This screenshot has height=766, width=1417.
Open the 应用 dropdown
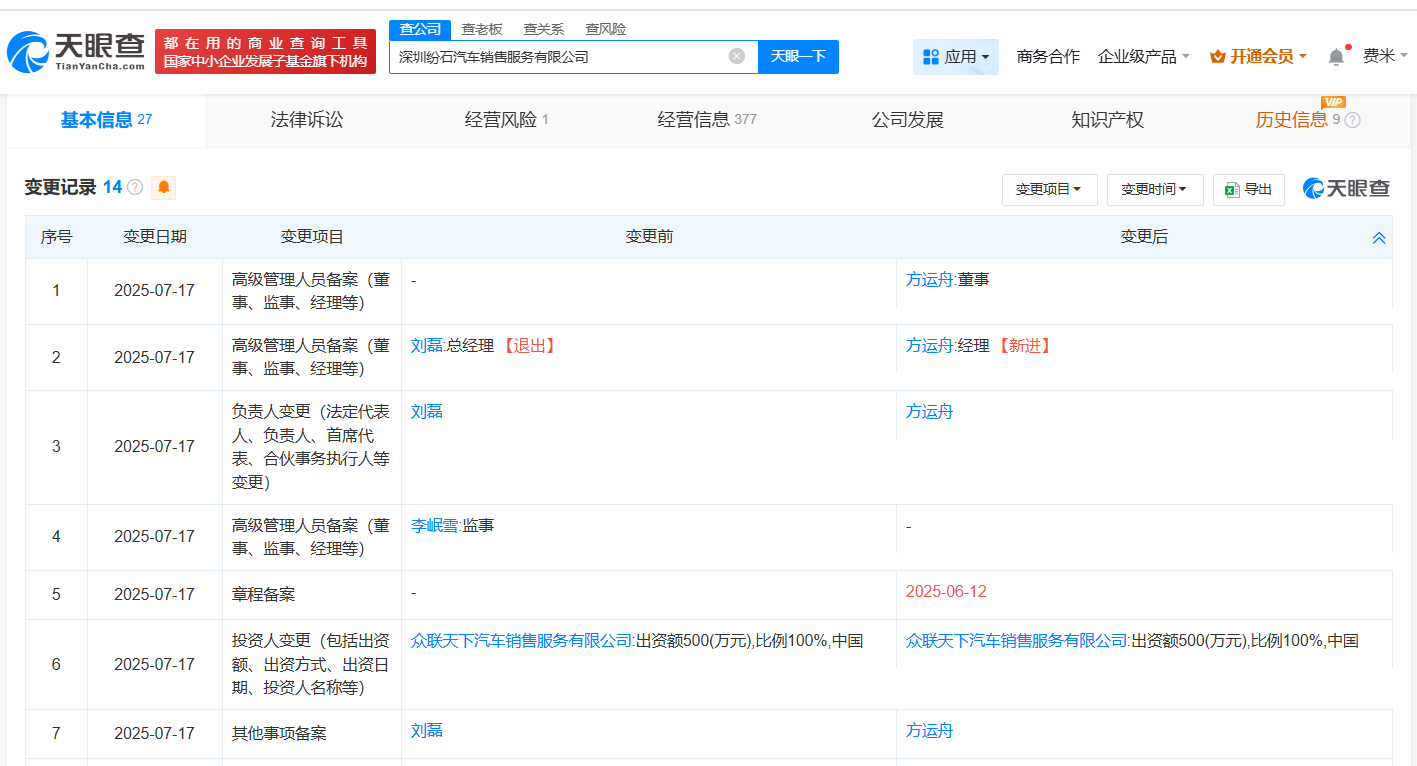coord(955,57)
